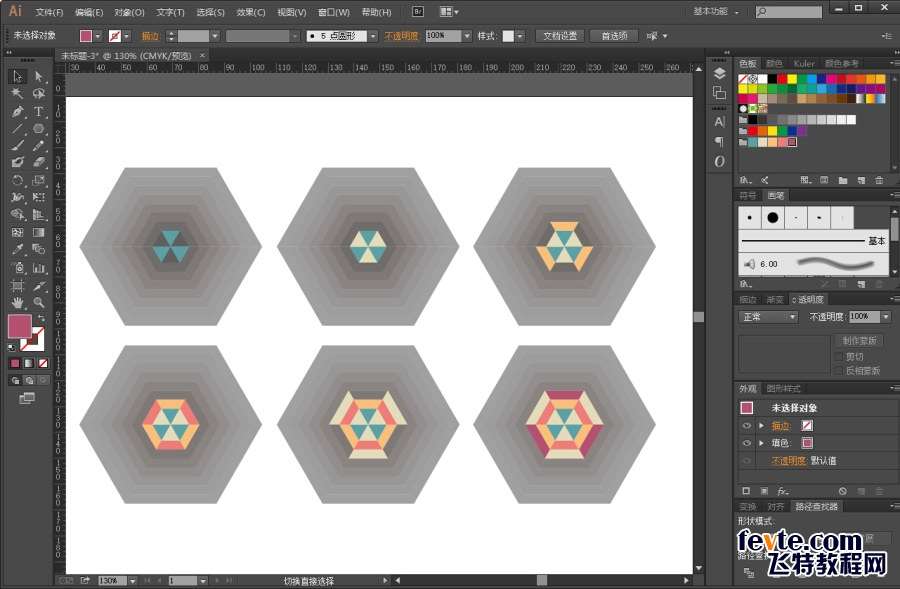
Task: Switch to the 画笔 panel tab
Action: pos(776,196)
